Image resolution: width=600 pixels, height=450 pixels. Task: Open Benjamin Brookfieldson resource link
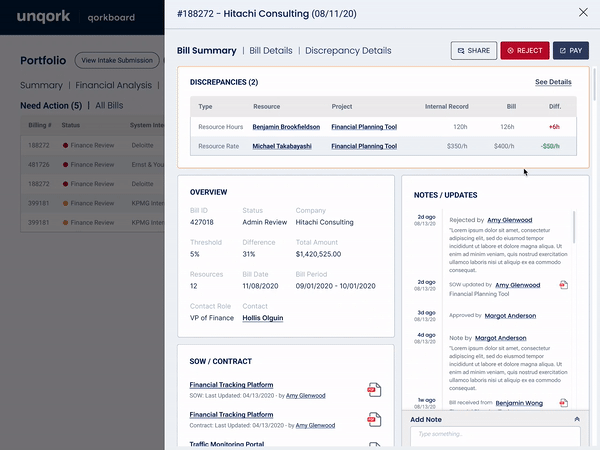click(286, 127)
